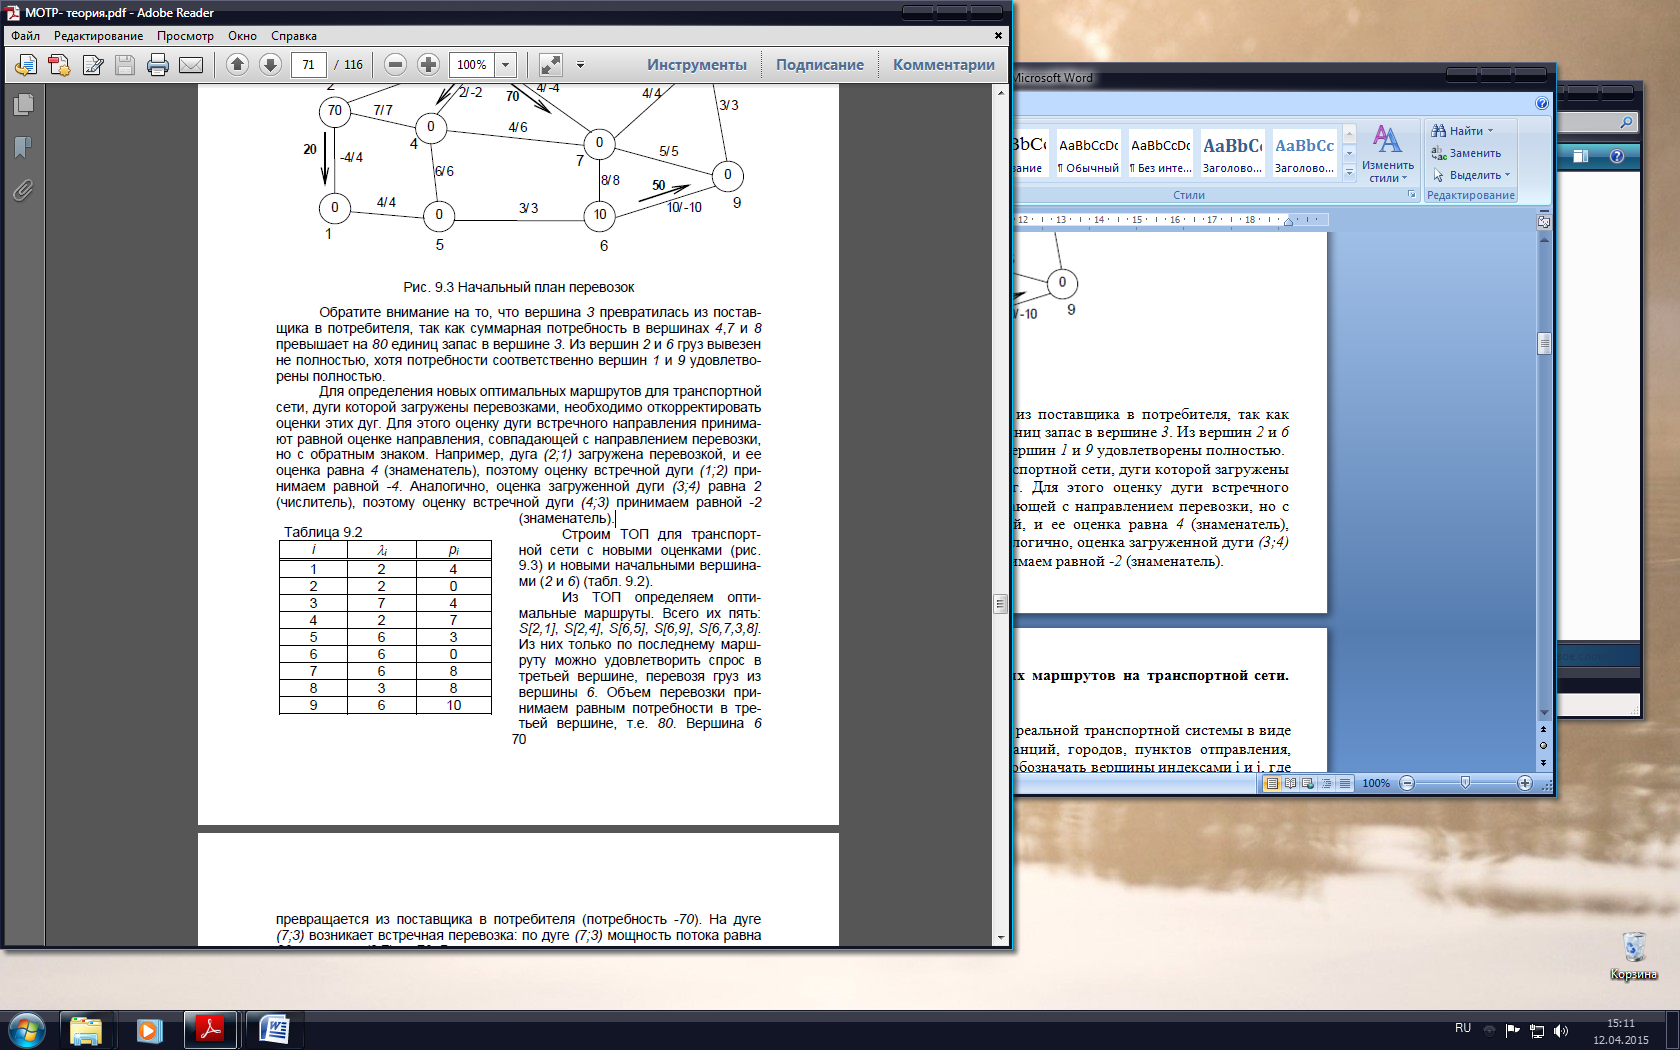The height and width of the screenshot is (1050, 1680).
Task: Open Windows Media Player from the taskbar
Action: pos(149,1029)
